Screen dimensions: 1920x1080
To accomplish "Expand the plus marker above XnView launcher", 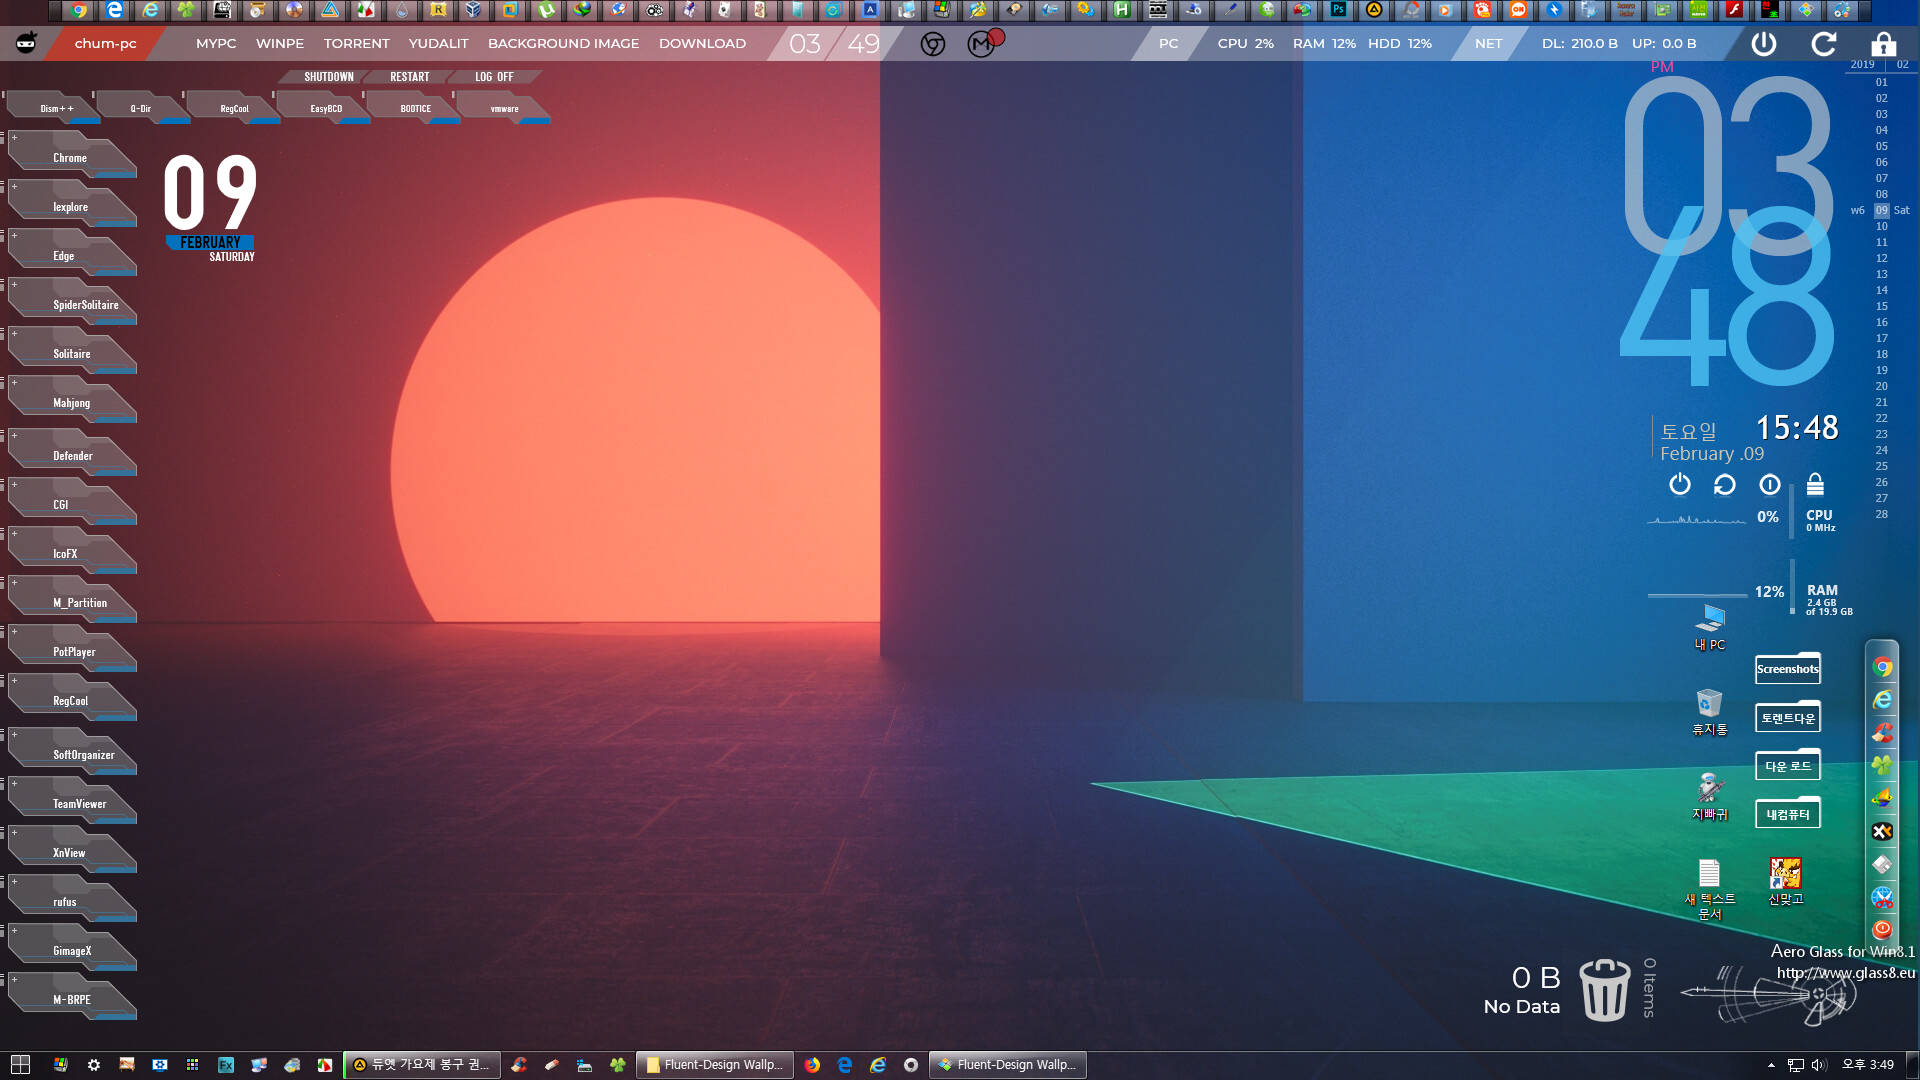I will tap(14, 832).
